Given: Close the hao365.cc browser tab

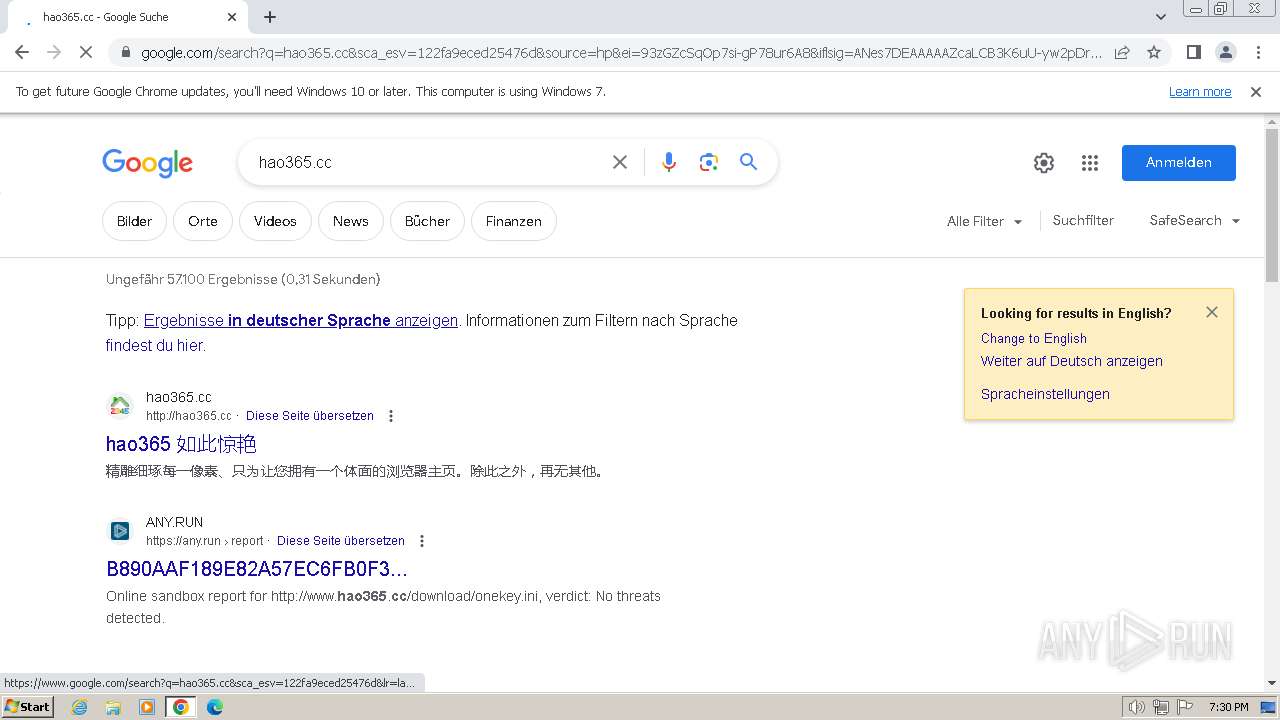Looking at the screenshot, I should pyautogui.click(x=232, y=17).
